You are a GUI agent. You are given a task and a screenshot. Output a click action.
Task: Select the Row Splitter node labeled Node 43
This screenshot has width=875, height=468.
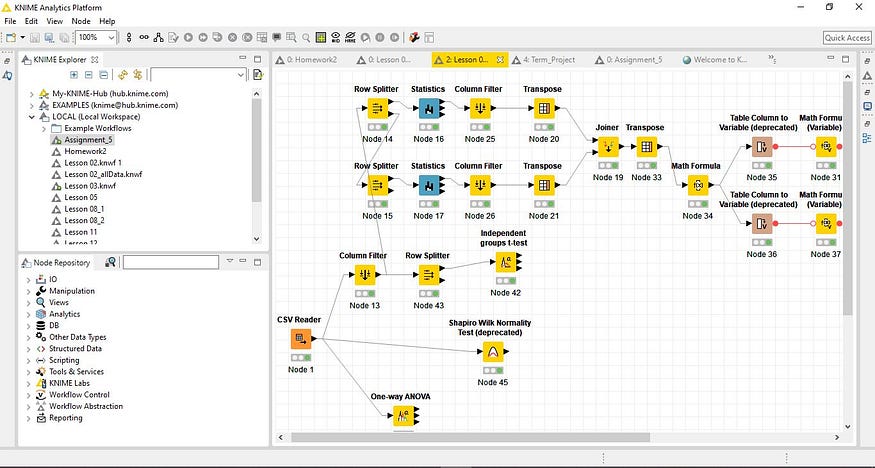point(429,274)
